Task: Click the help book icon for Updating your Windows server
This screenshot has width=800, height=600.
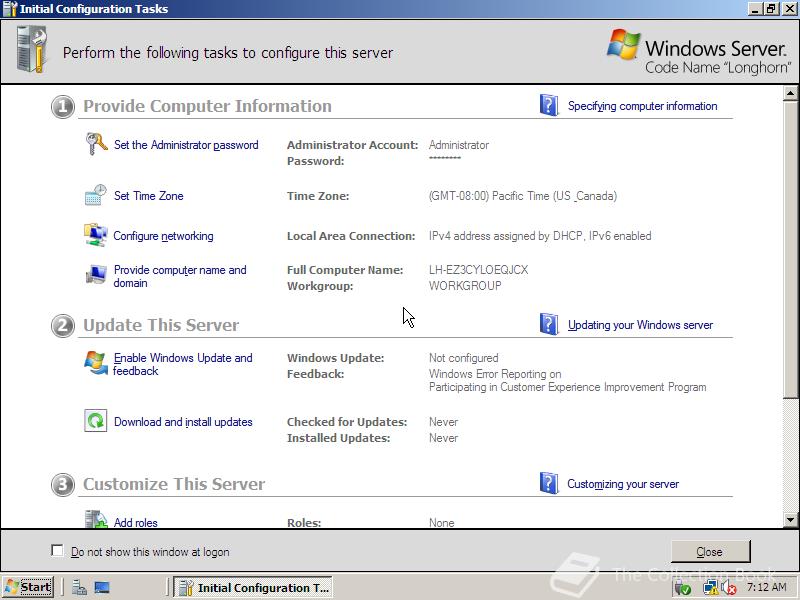Action: pos(549,324)
